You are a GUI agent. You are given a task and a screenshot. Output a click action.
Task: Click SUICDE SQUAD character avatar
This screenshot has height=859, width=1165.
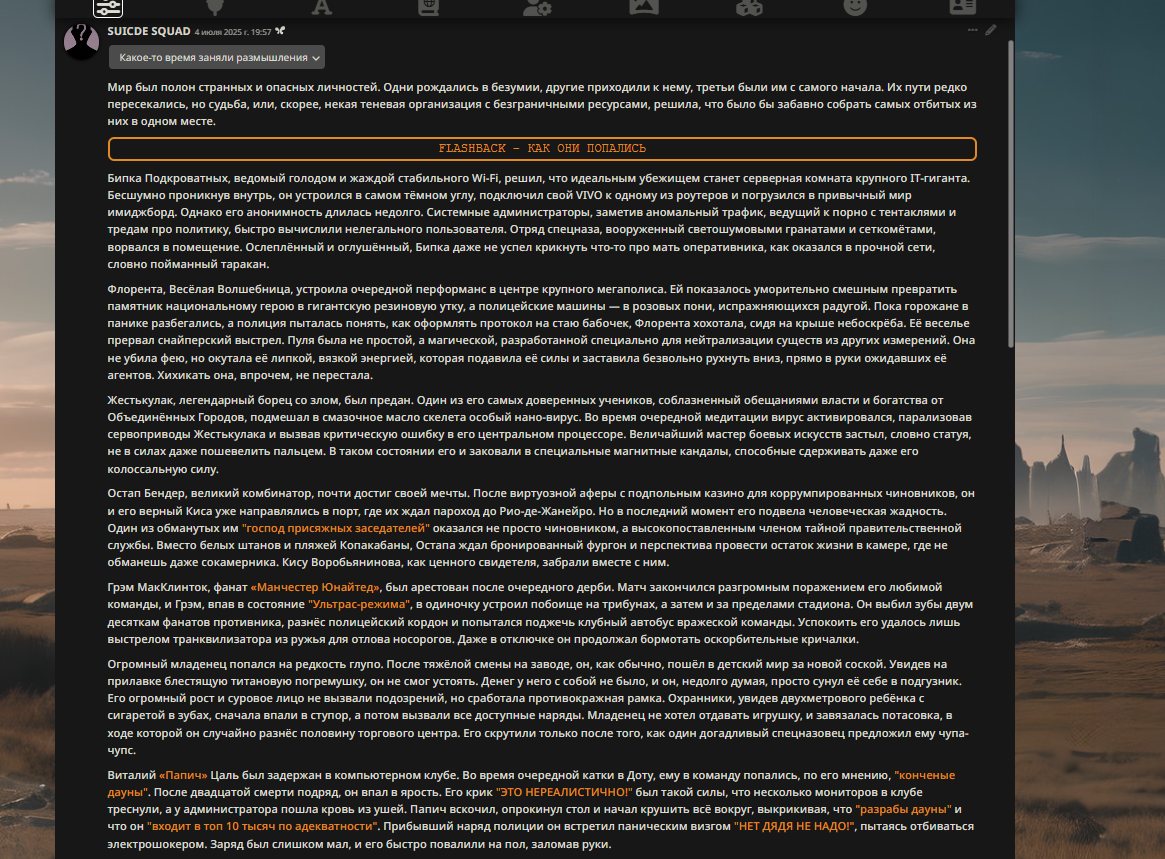82,42
